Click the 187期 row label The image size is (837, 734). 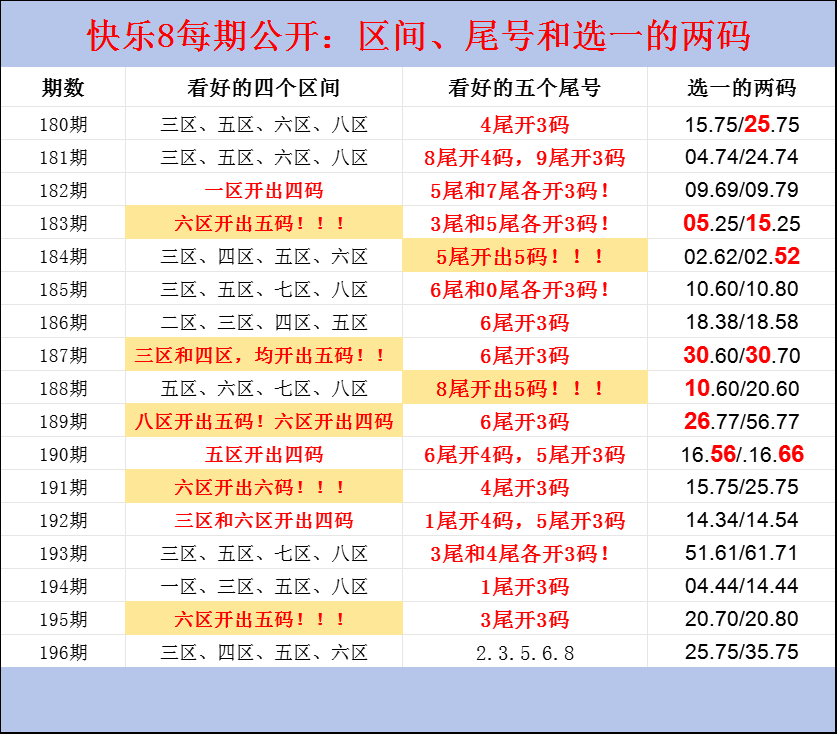pyautogui.click(x=63, y=356)
